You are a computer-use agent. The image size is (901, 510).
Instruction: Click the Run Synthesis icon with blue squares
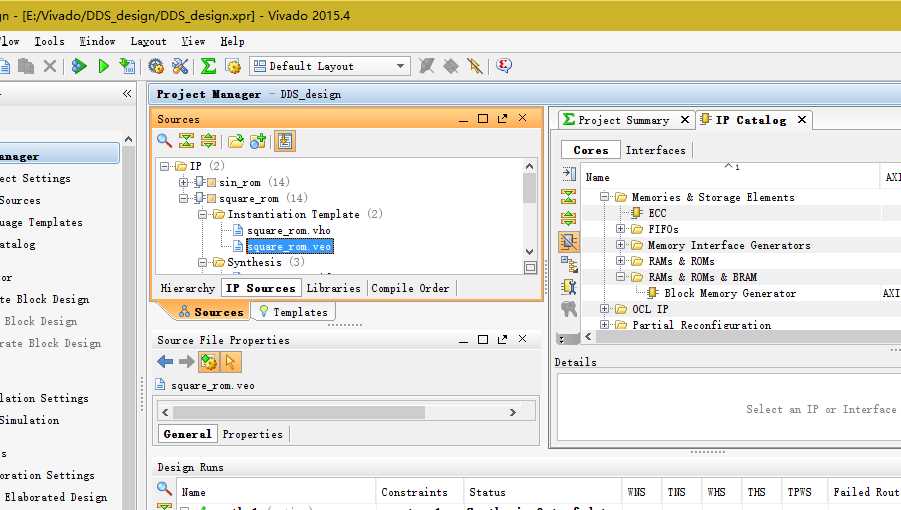point(79,66)
